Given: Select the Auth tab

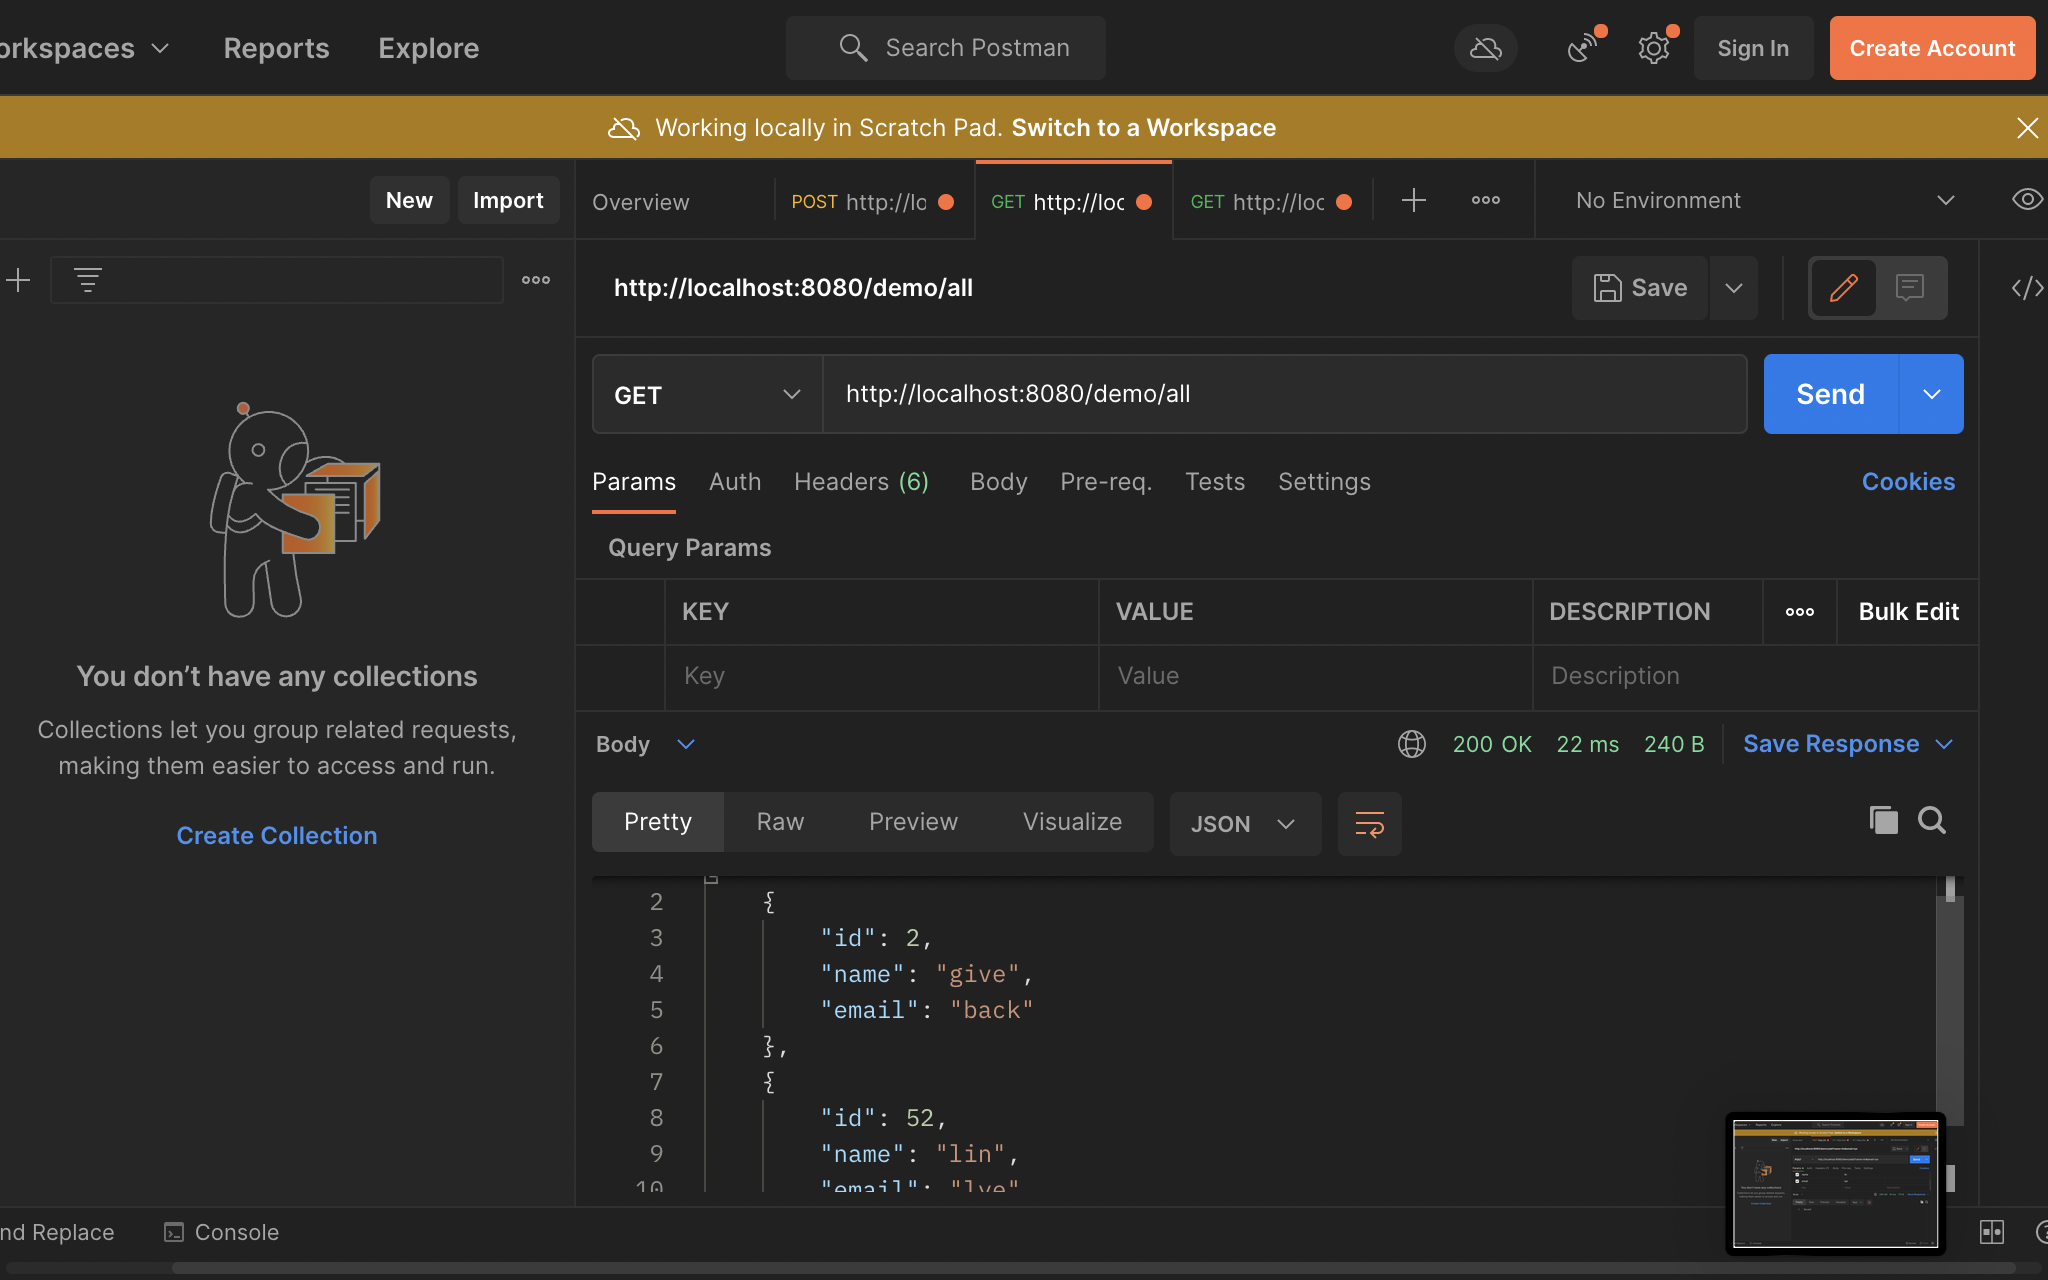Looking at the screenshot, I should [x=735, y=482].
